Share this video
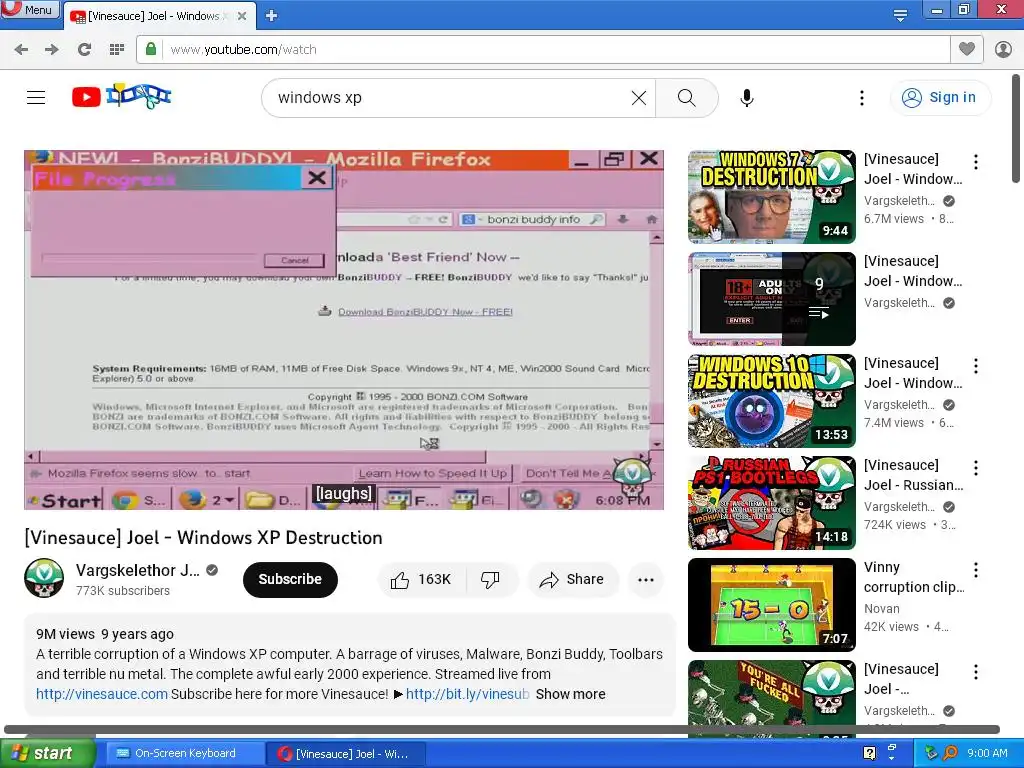This screenshot has height=768, width=1024. [x=572, y=579]
